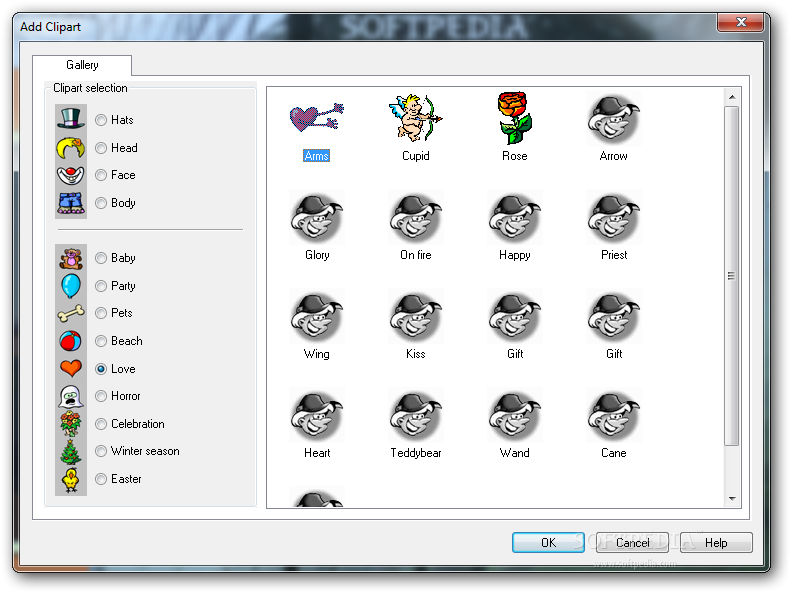This screenshot has width=791, height=593.
Task: Click the yellow chick icon beside Easter
Action: [x=71, y=479]
